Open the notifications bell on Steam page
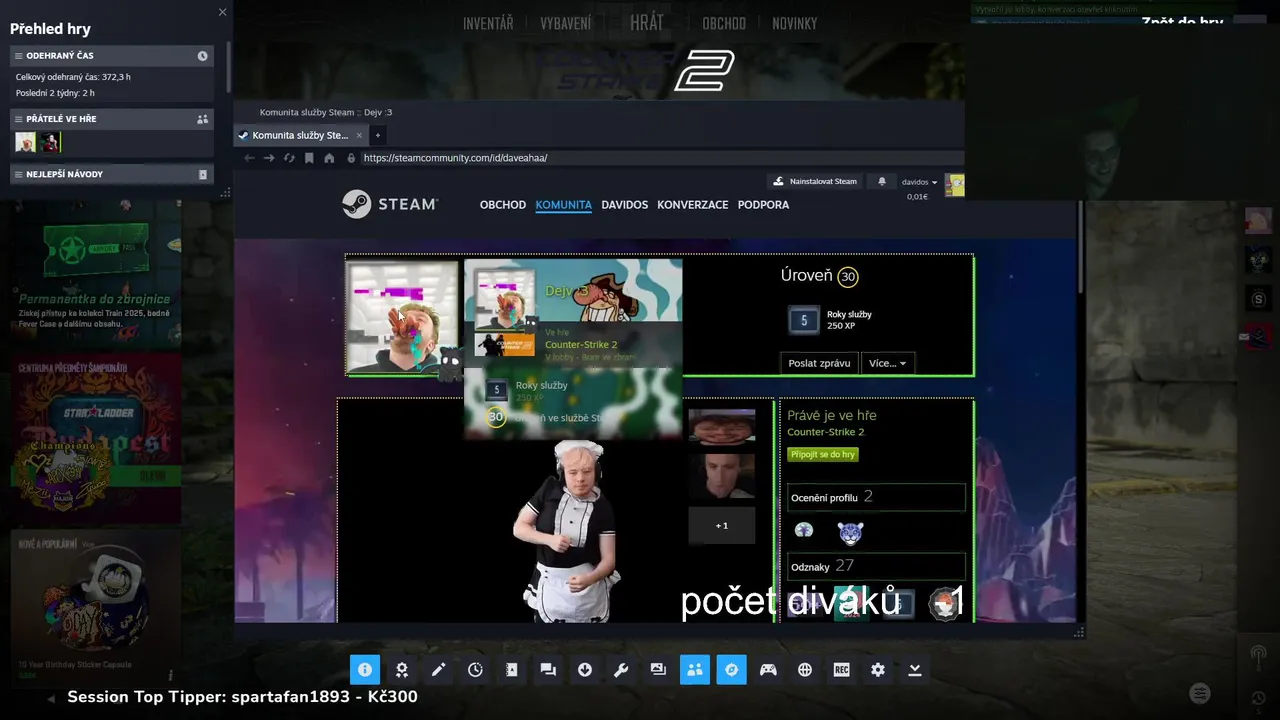Viewport: 1280px width, 720px height. coord(882,181)
